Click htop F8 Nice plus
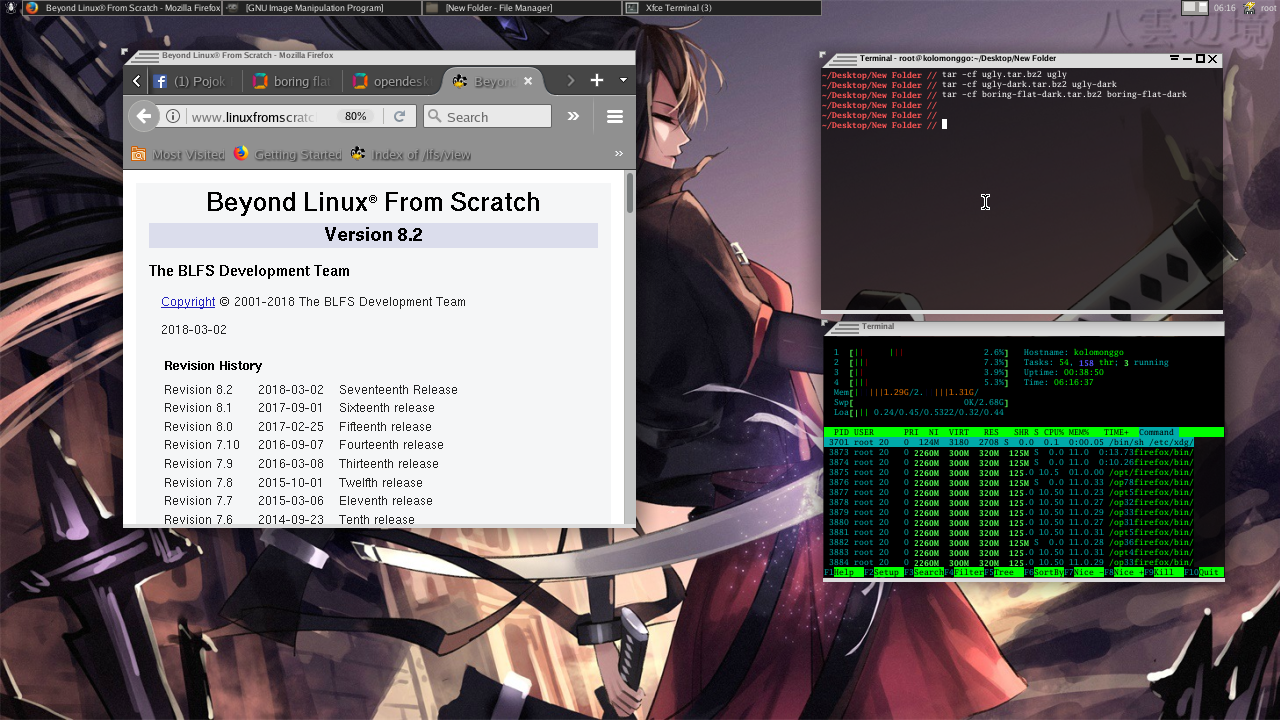Viewport: 1280px width, 720px height. (x=1124, y=573)
